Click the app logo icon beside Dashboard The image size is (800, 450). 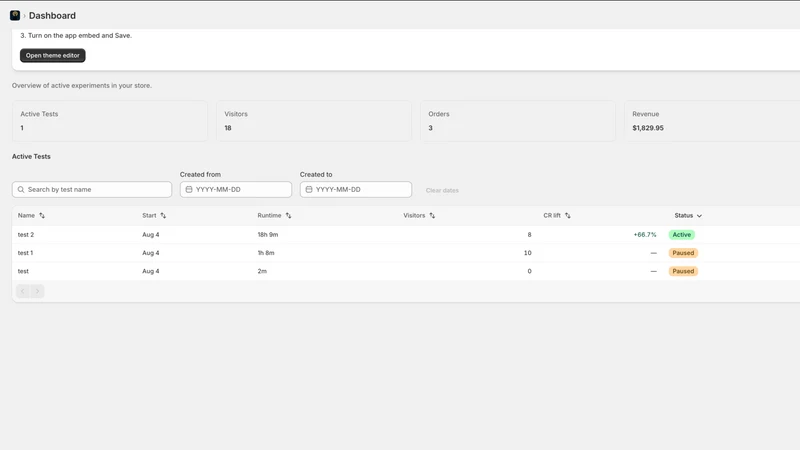click(x=15, y=15)
